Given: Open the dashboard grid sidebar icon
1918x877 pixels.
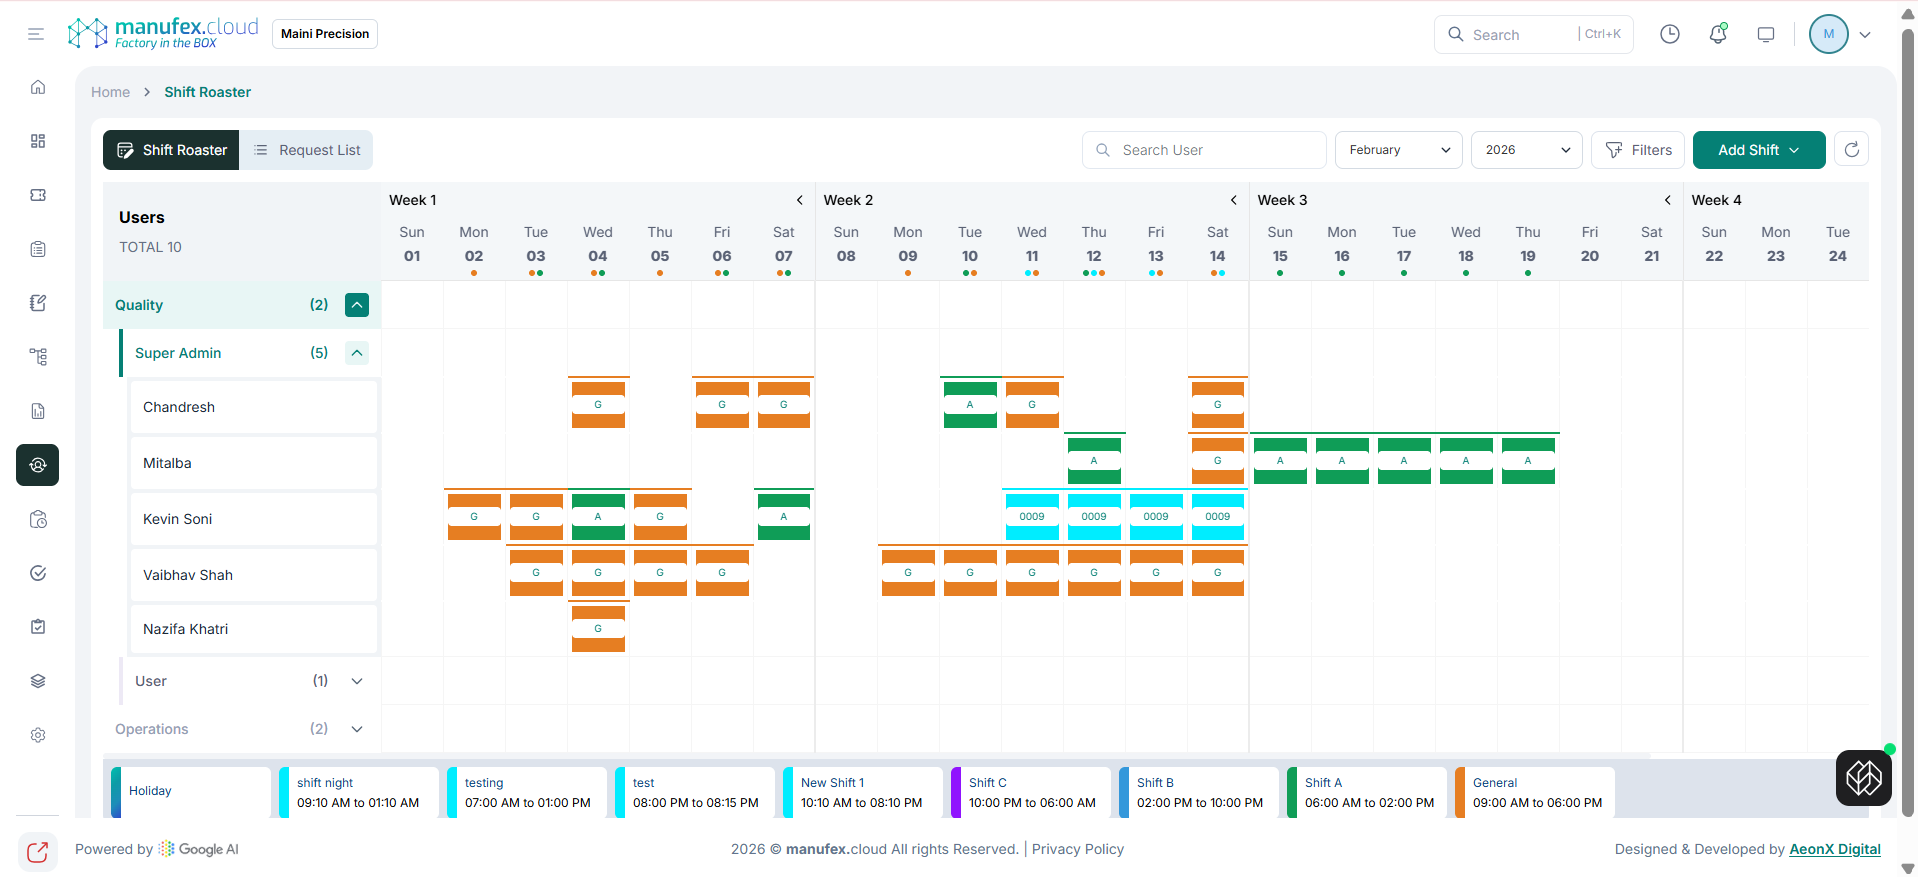Looking at the screenshot, I should point(38,141).
